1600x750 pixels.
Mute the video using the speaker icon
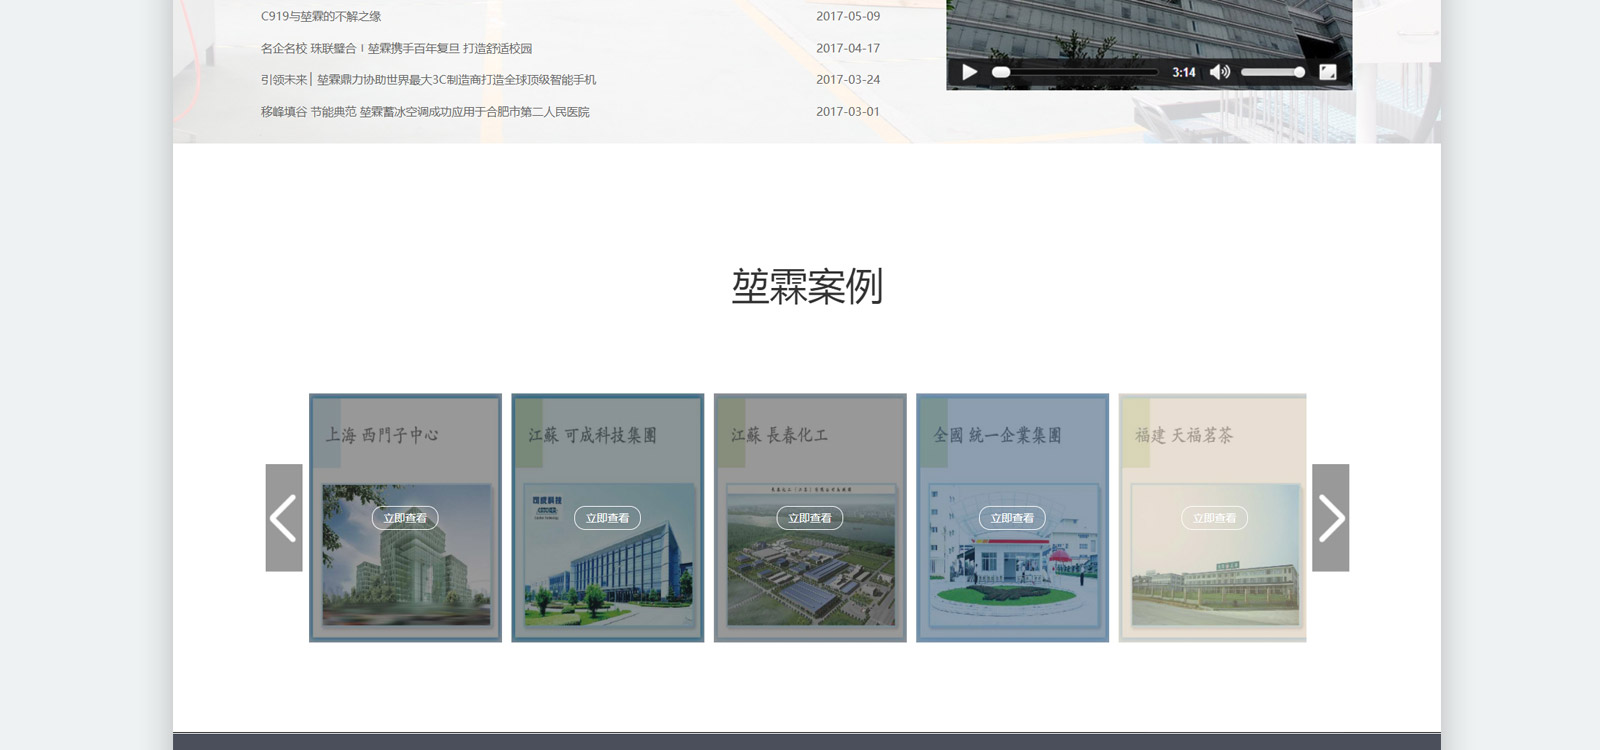point(1219,72)
